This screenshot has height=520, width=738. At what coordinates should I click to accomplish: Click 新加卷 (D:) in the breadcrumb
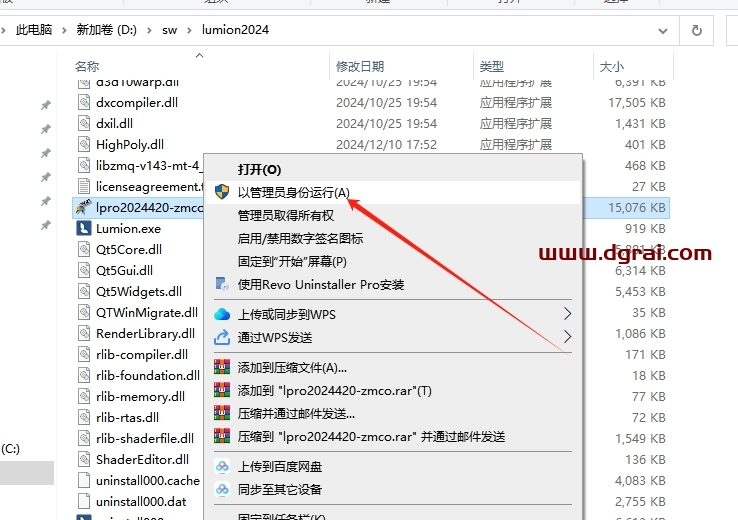click(x=106, y=30)
